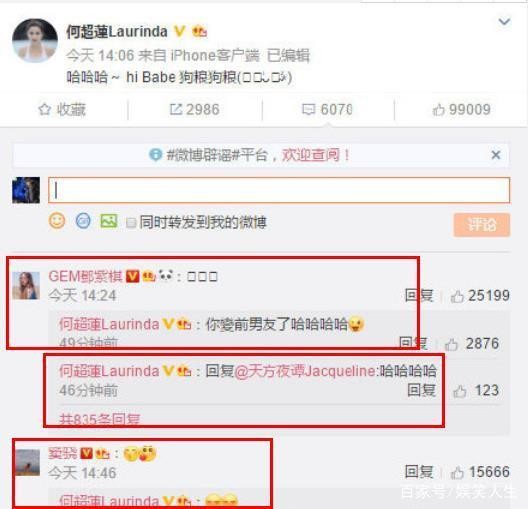Close the 微博辟谣 notice banner
The image size is (528, 509).
pyautogui.click(x=496, y=155)
